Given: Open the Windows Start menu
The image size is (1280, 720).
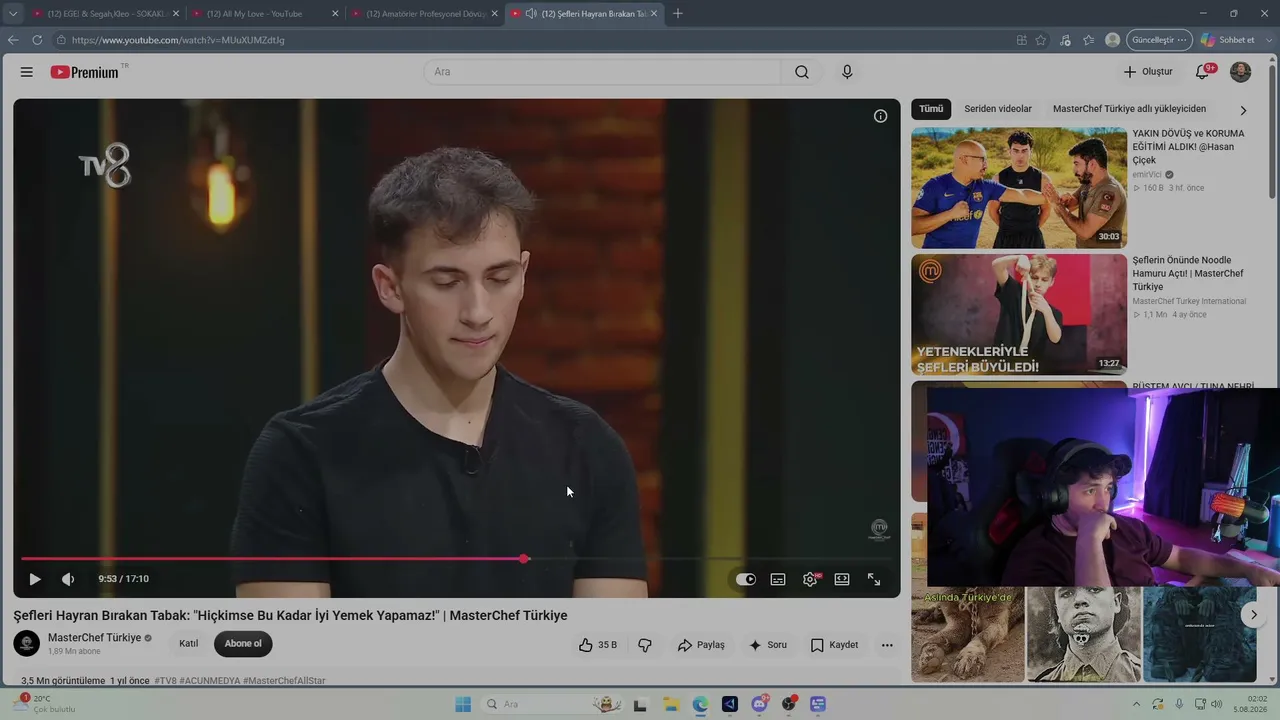Looking at the screenshot, I should [x=463, y=704].
